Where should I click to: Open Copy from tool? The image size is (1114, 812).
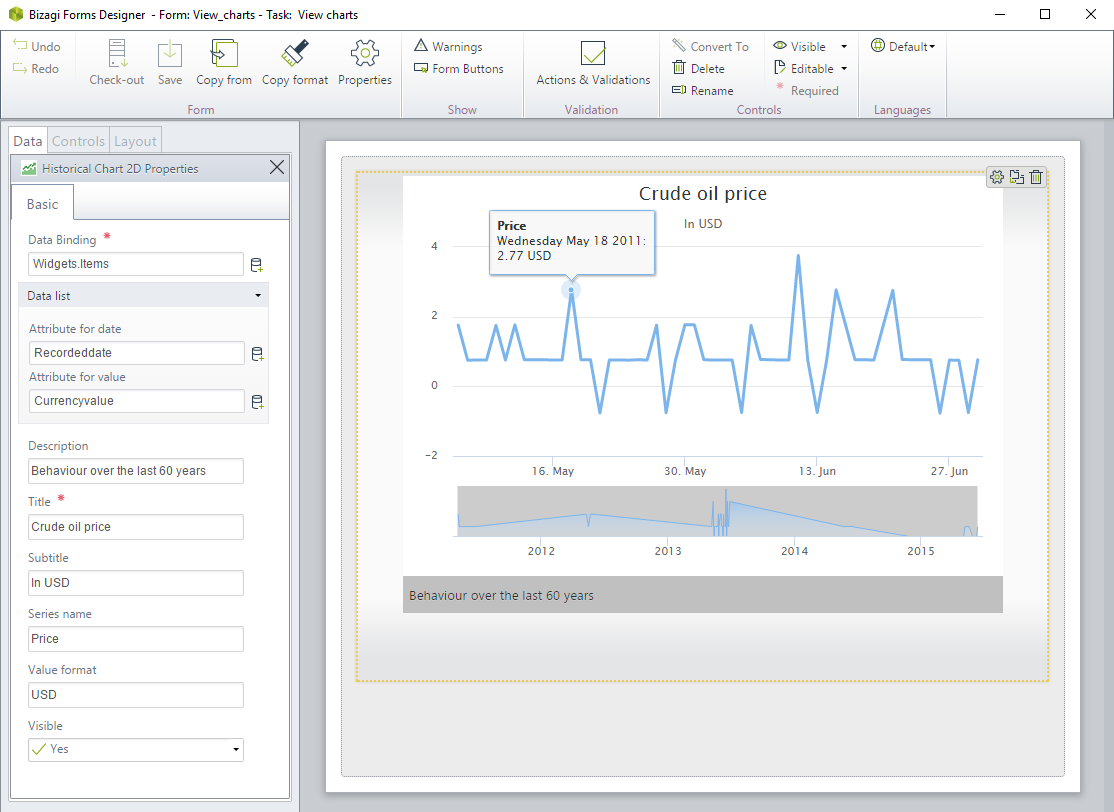[x=224, y=63]
